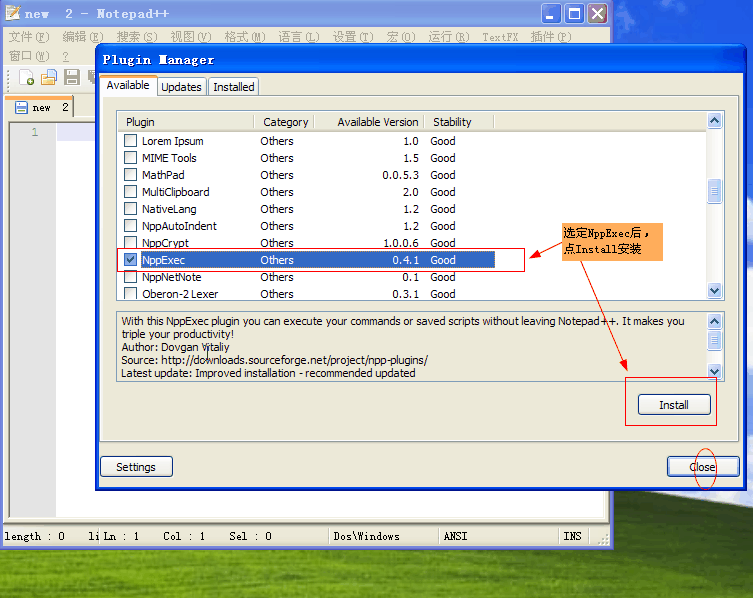Check the NppAutoIndent plugin checkbox
Viewport: 753px width, 598px height.
[x=130, y=226]
